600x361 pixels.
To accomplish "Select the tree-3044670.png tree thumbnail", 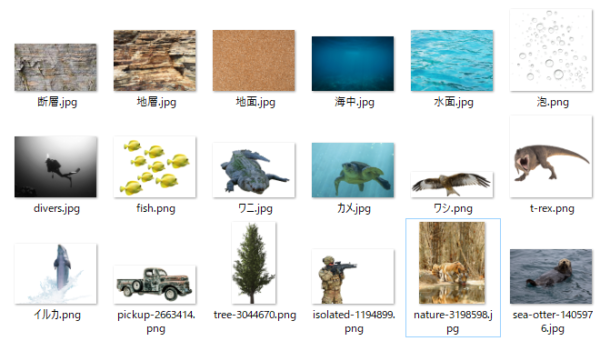I will [x=254, y=263].
